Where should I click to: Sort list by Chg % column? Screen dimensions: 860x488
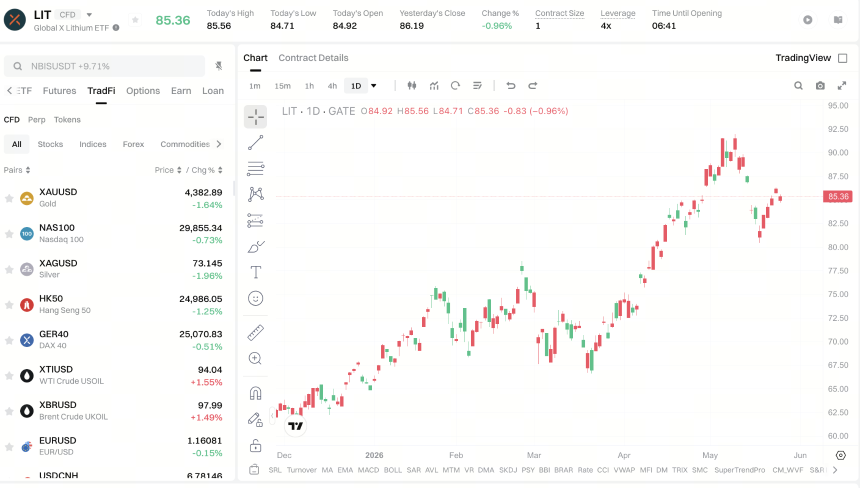coord(207,170)
